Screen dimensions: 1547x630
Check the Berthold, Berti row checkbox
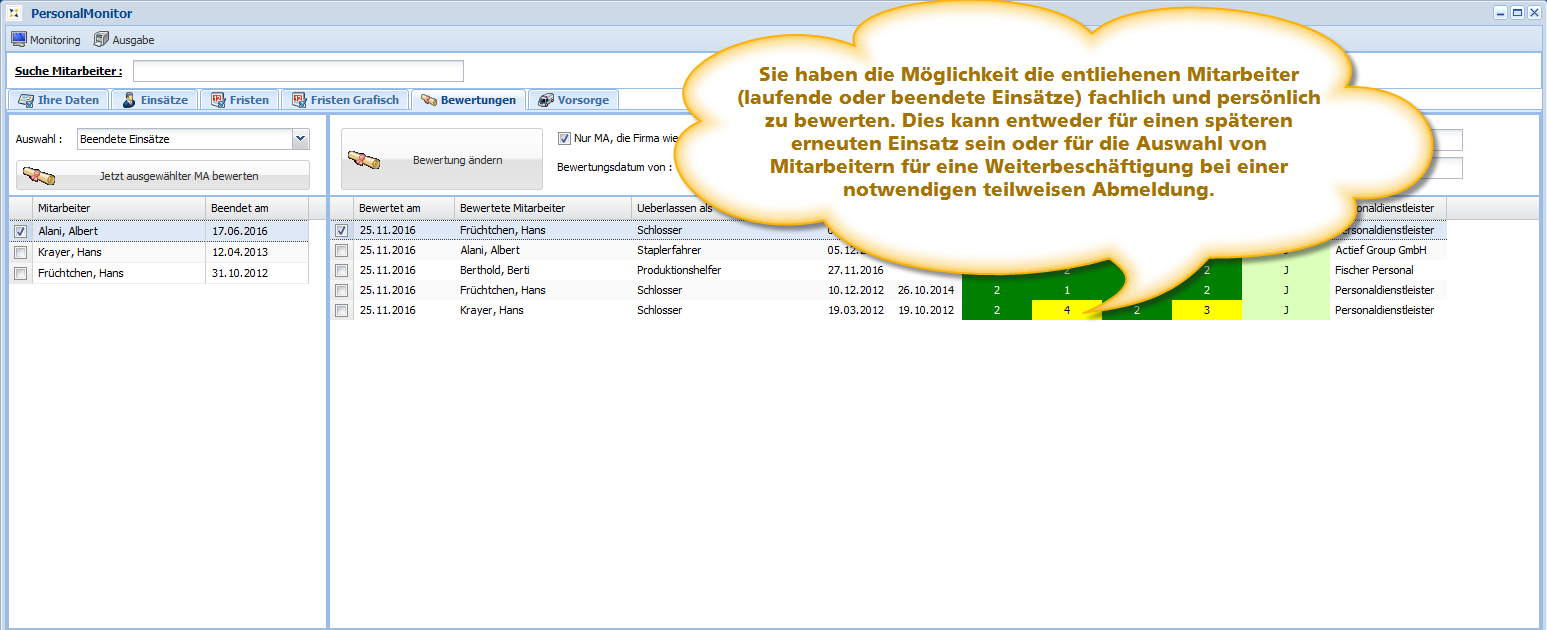342,270
